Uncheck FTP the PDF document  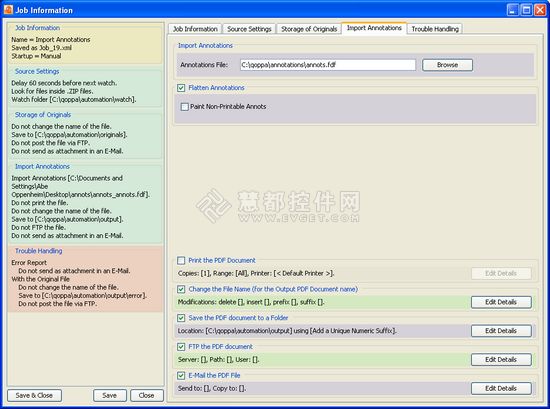(181, 347)
